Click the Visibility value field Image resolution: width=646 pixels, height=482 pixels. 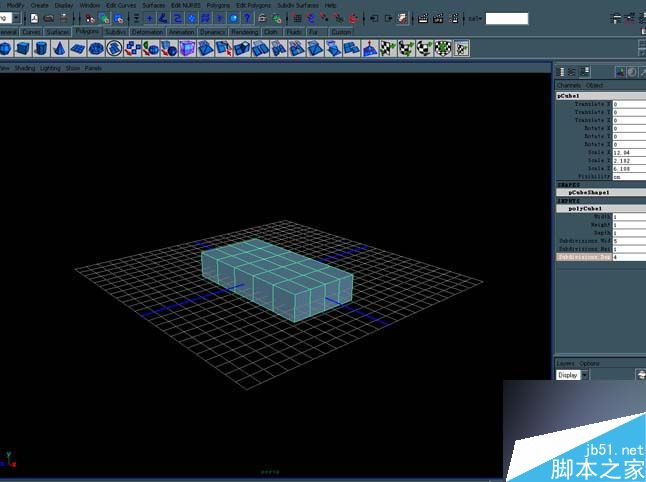(629, 177)
